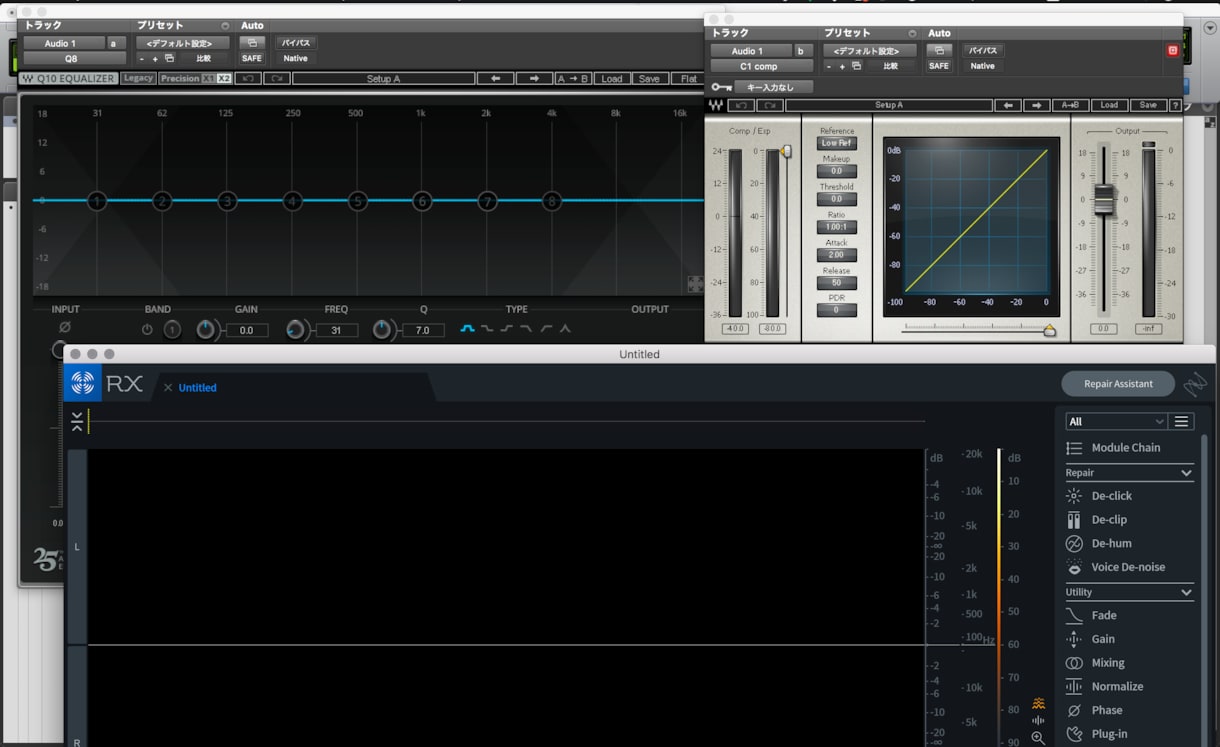Close the Untitled tab in RX
This screenshot has width=1220, height=747.
(168, 388)
